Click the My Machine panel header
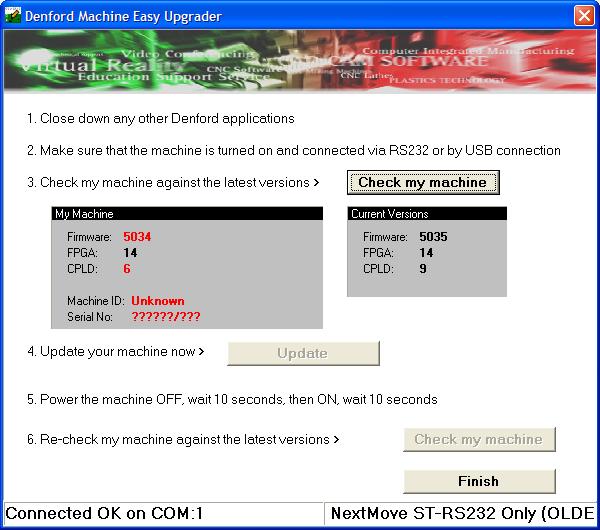 187,214
